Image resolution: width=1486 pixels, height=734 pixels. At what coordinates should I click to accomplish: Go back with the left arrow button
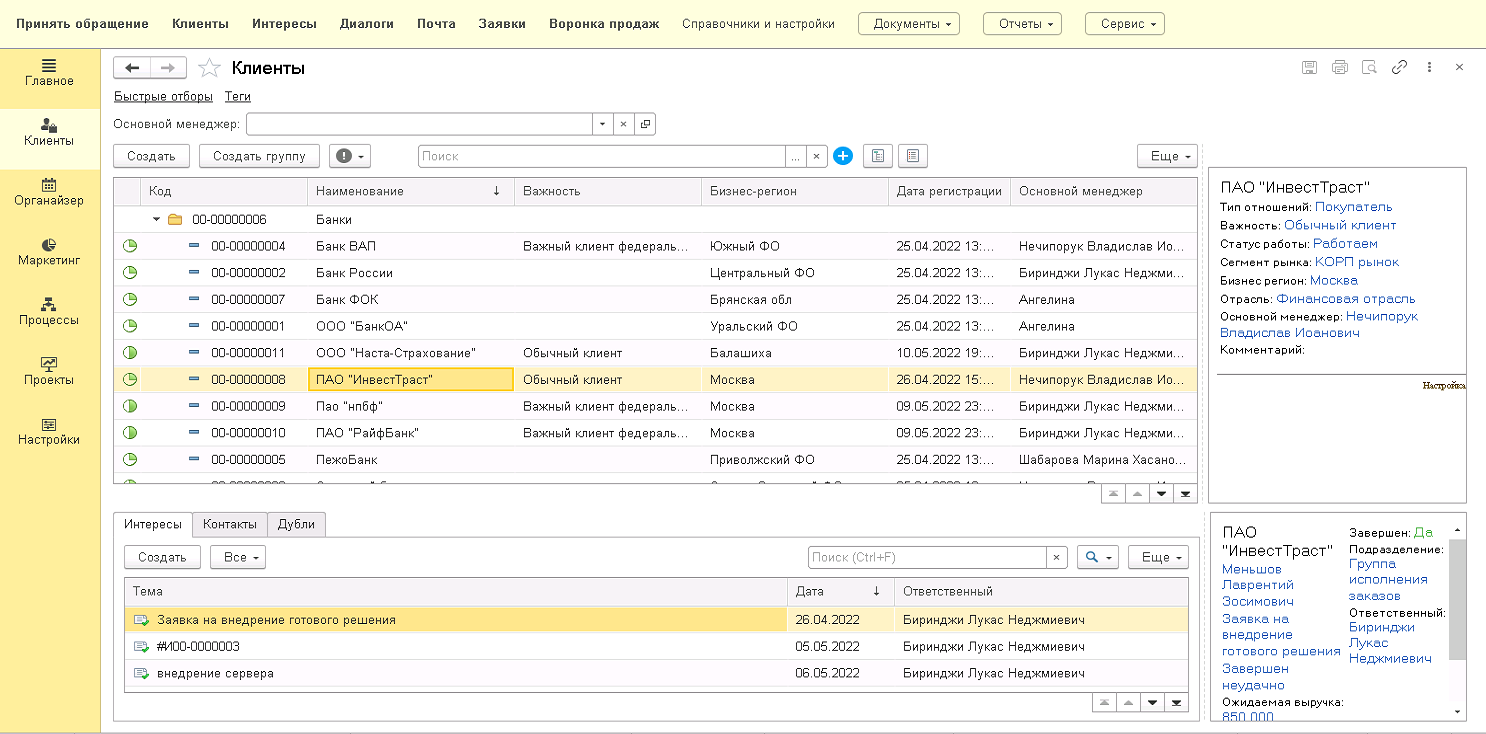(132, 68)
